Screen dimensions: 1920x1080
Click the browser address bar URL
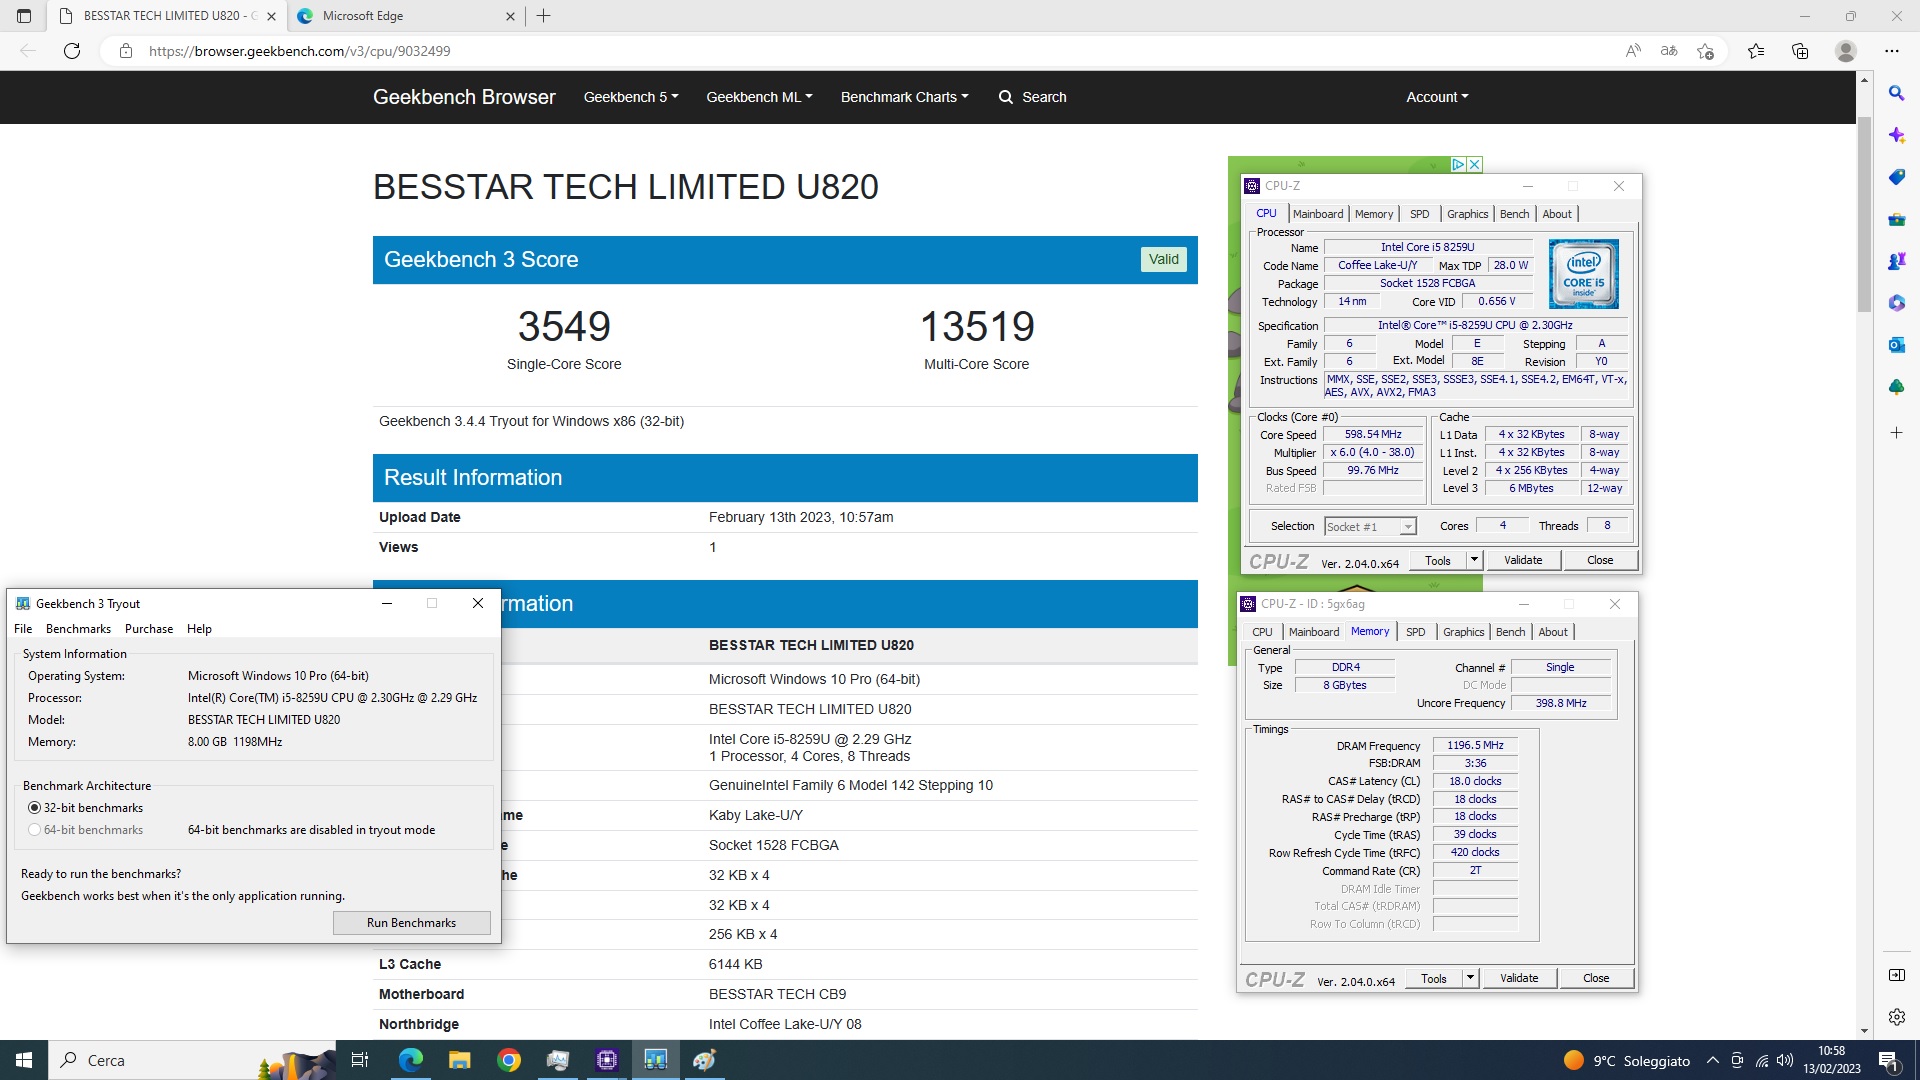click(x=299, y=51)
